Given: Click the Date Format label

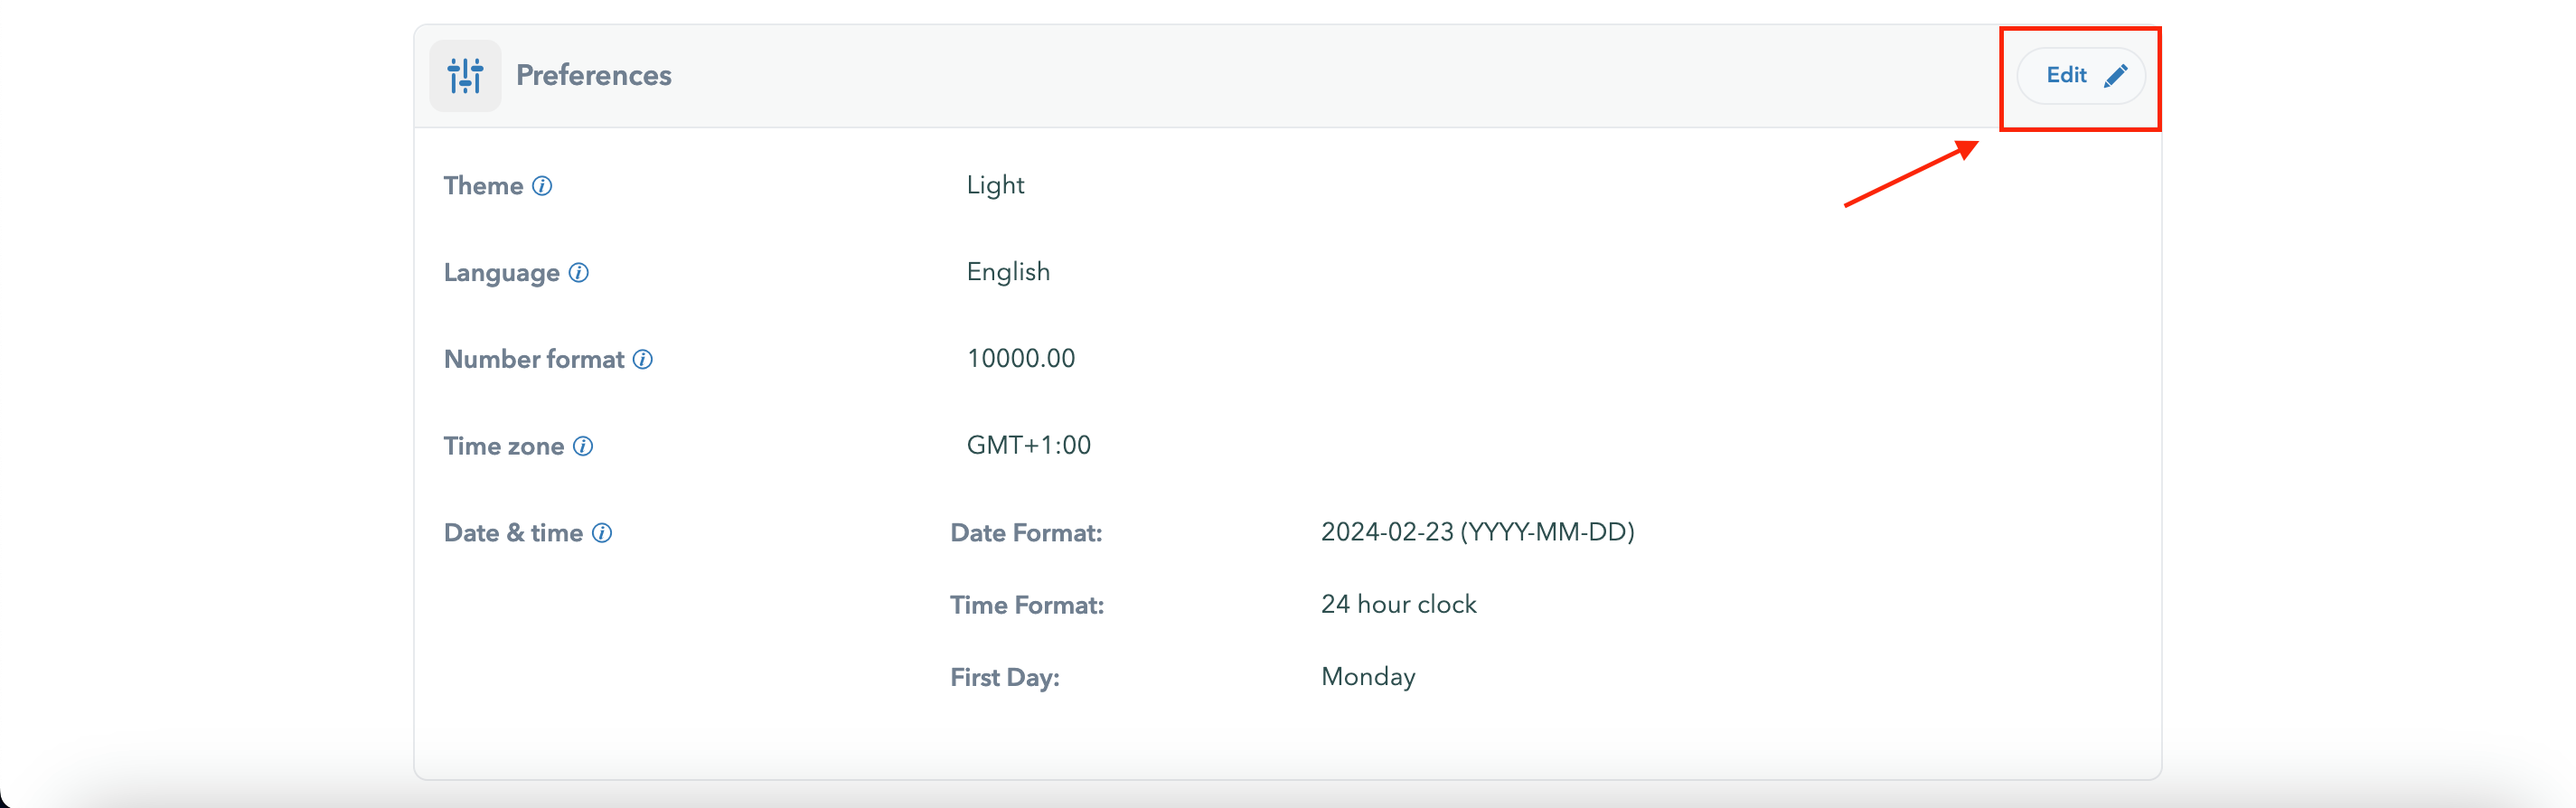Looking at the screenshot, I should pos(1026,534).
